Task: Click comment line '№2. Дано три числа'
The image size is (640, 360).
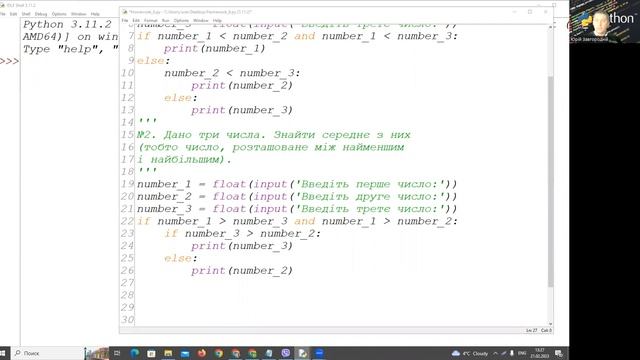Action: point(274,135)
